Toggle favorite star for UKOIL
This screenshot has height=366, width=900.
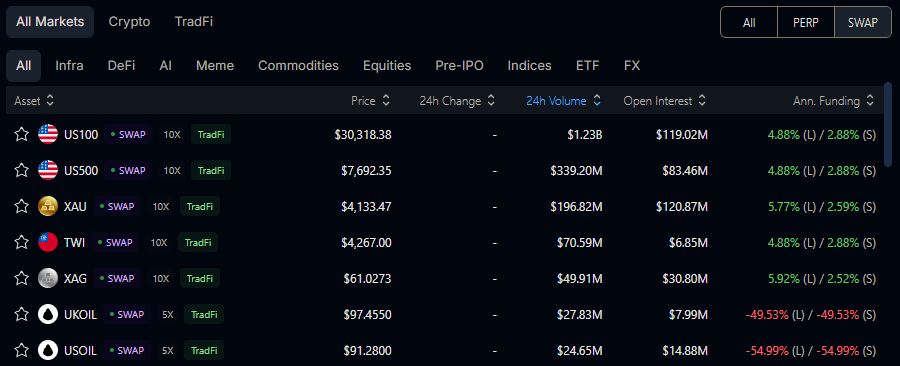21,314
